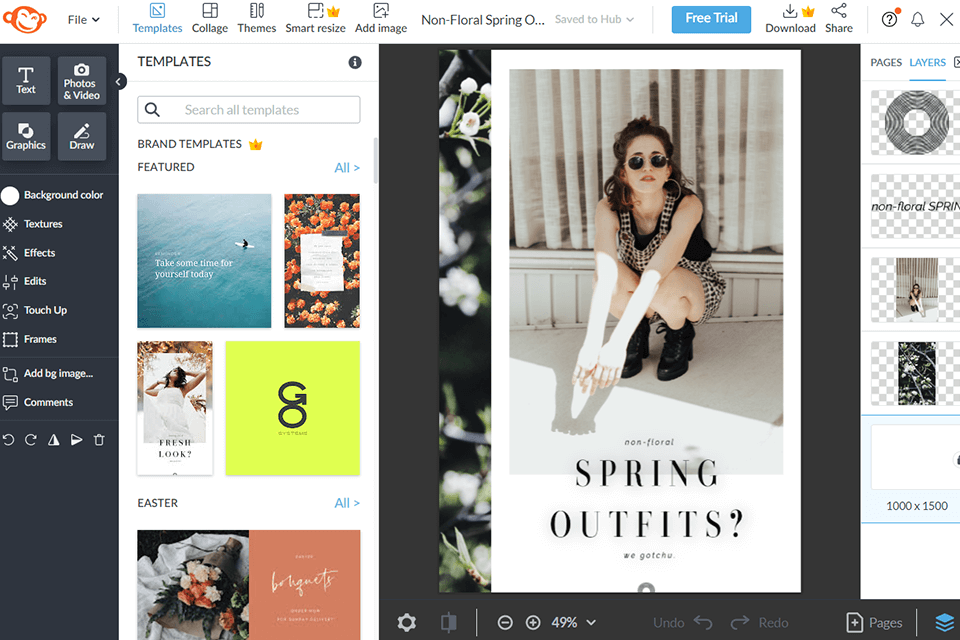Select the Text tool

click(26, 81)
